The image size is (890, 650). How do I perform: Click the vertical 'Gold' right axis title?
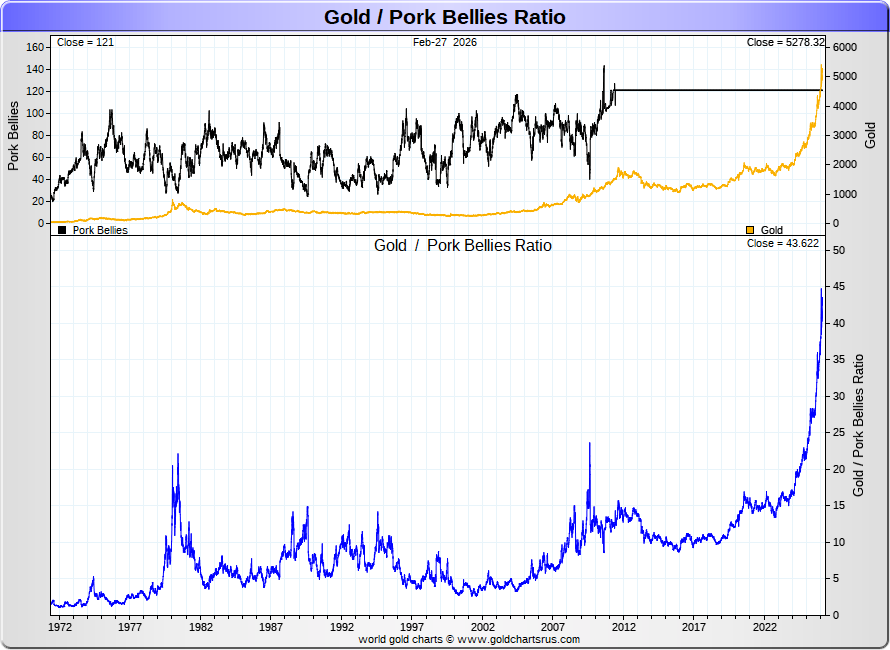tap(870, 135)
